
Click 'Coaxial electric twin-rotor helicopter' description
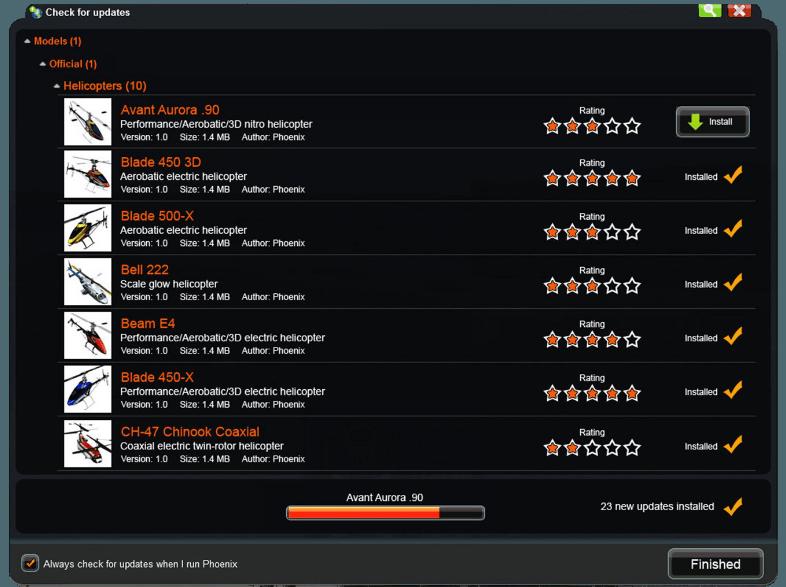[202, 446]
